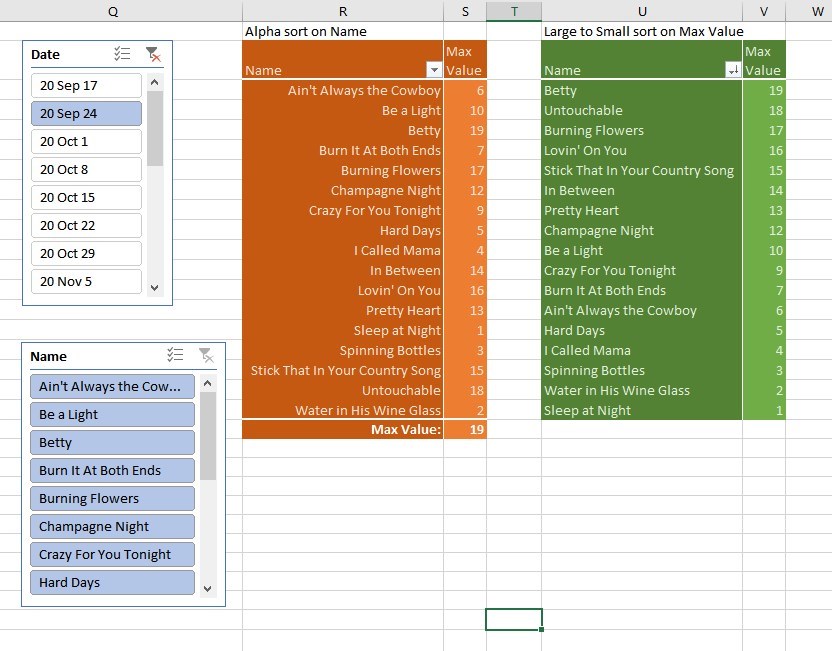
Task: Click the Date slicer scrollbar thumb
Action: tap(155, 128)
